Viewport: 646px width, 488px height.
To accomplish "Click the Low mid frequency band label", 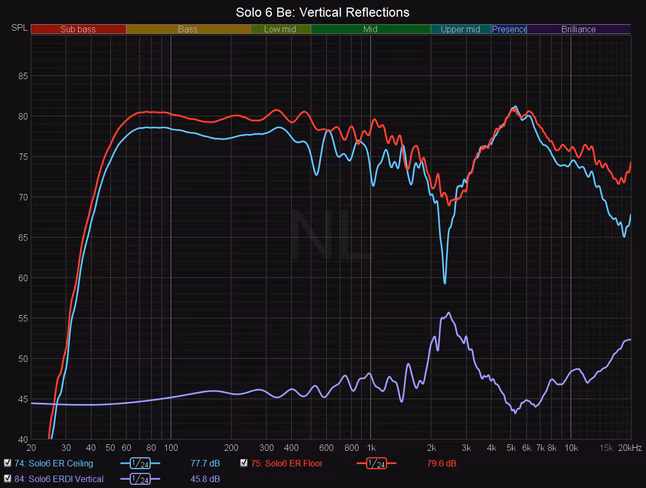I will 280,29.
